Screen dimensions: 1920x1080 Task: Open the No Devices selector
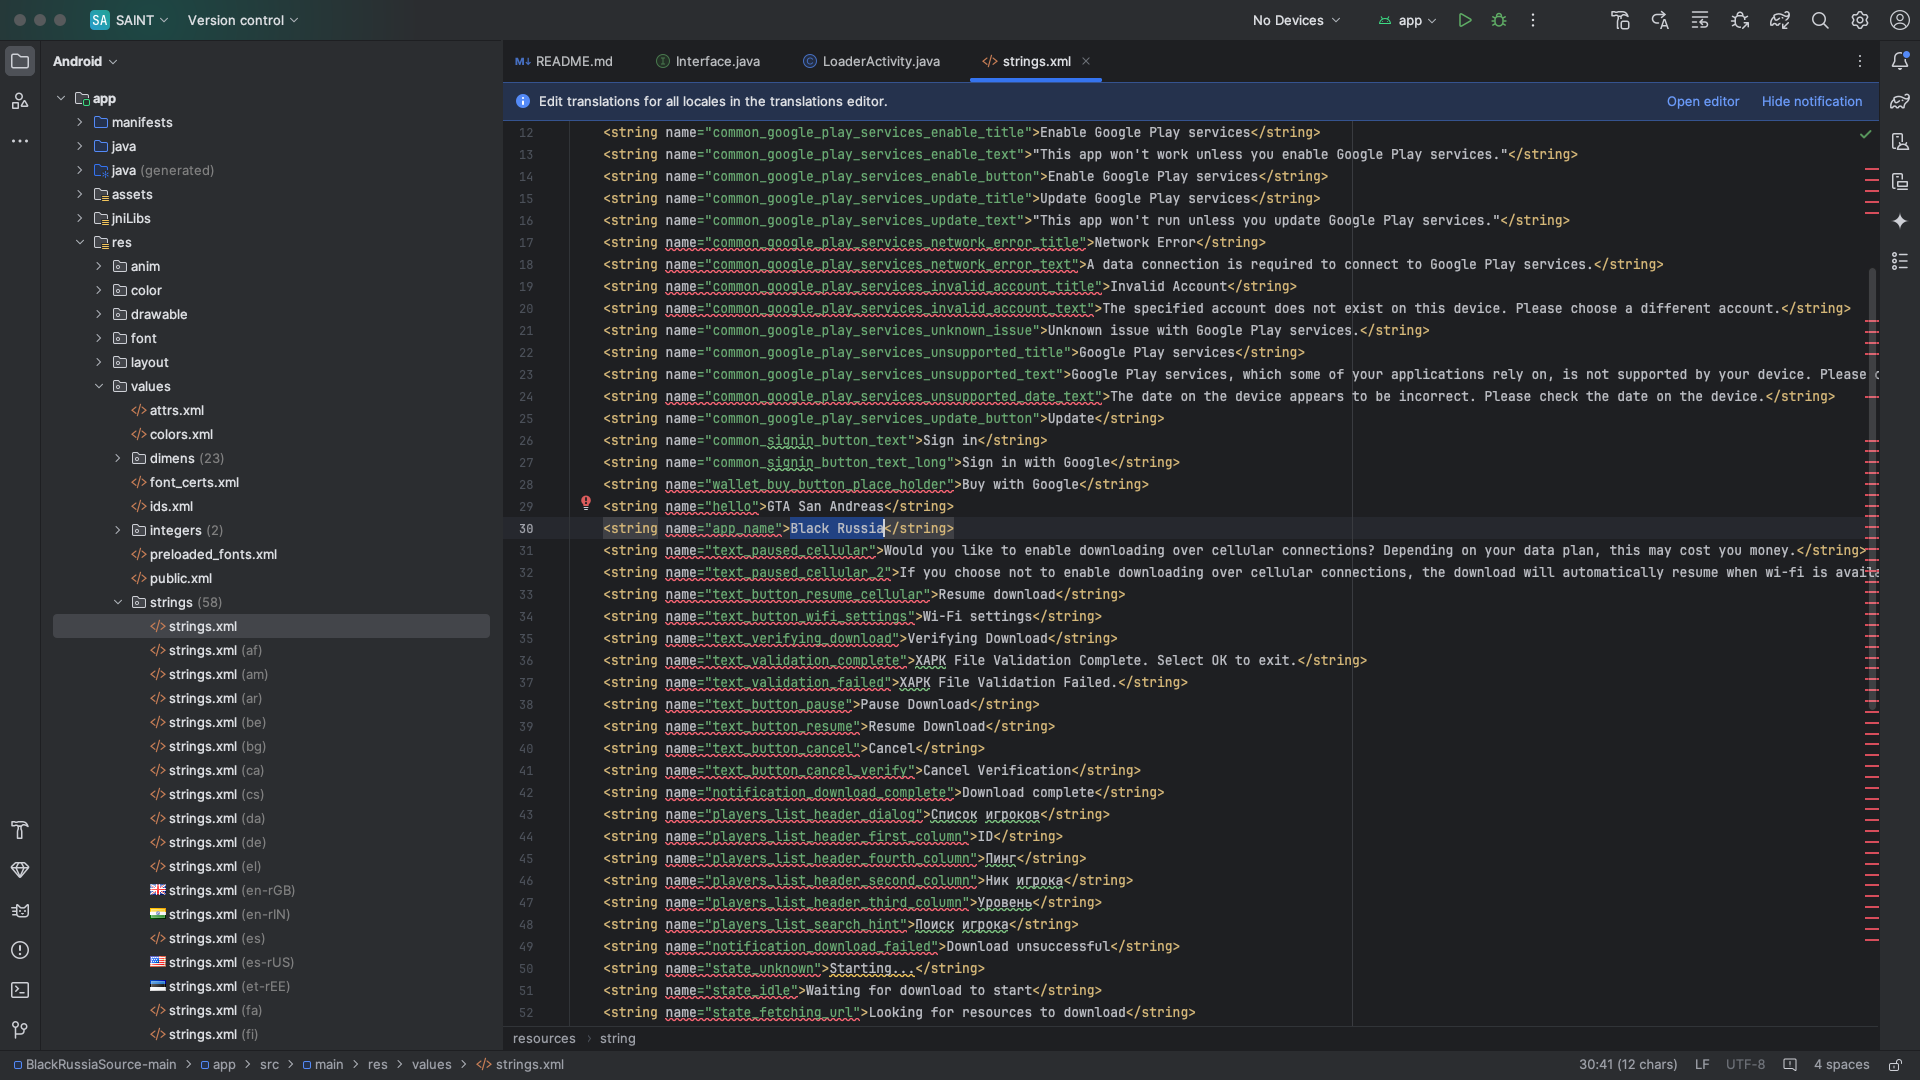[x=1296, y=20]
